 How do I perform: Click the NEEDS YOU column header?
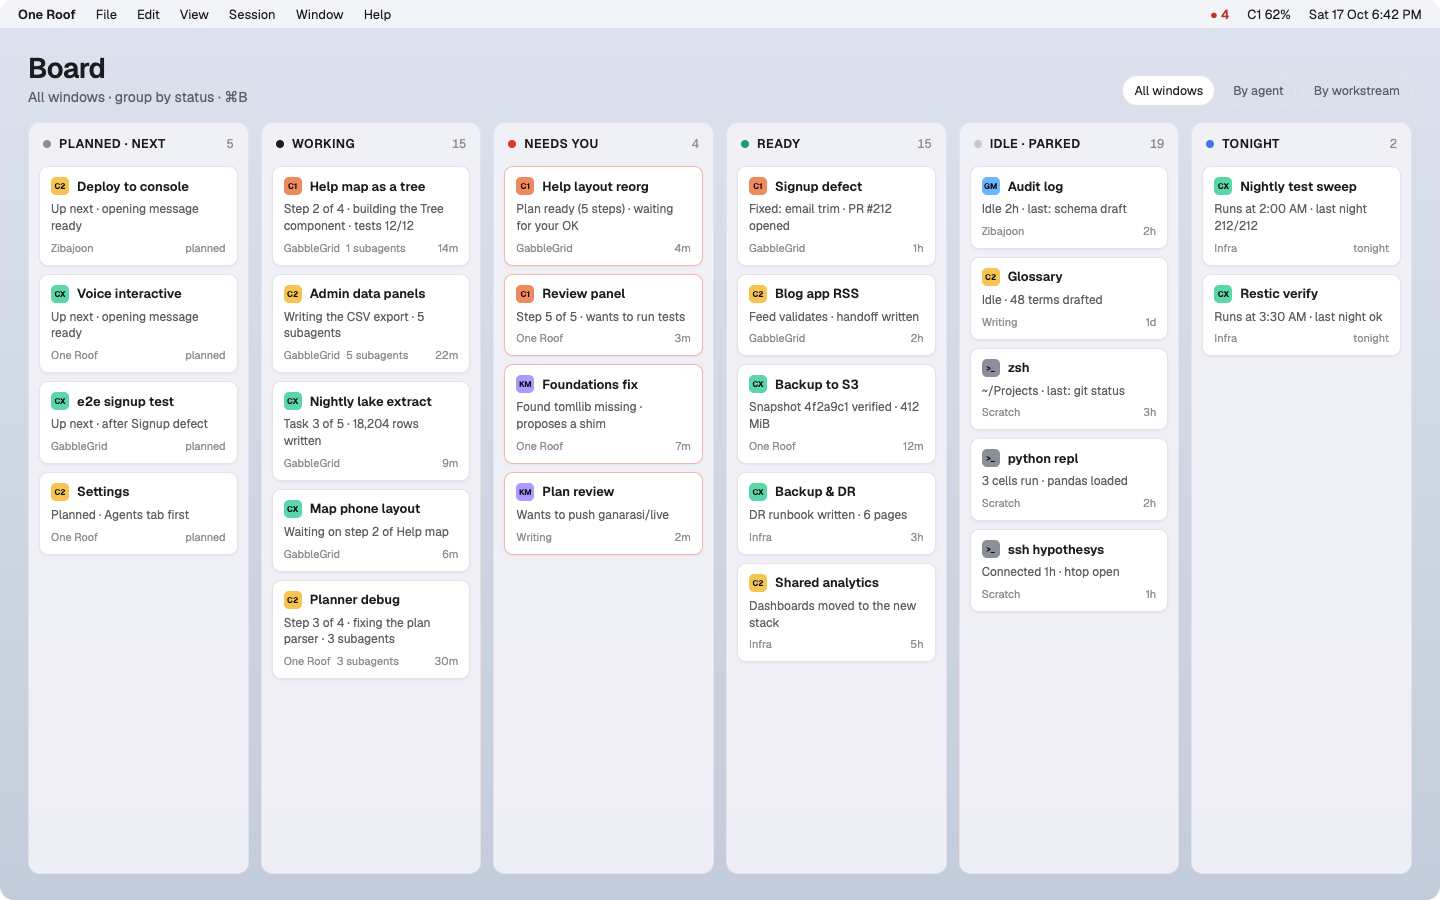(x=604, y=144)
